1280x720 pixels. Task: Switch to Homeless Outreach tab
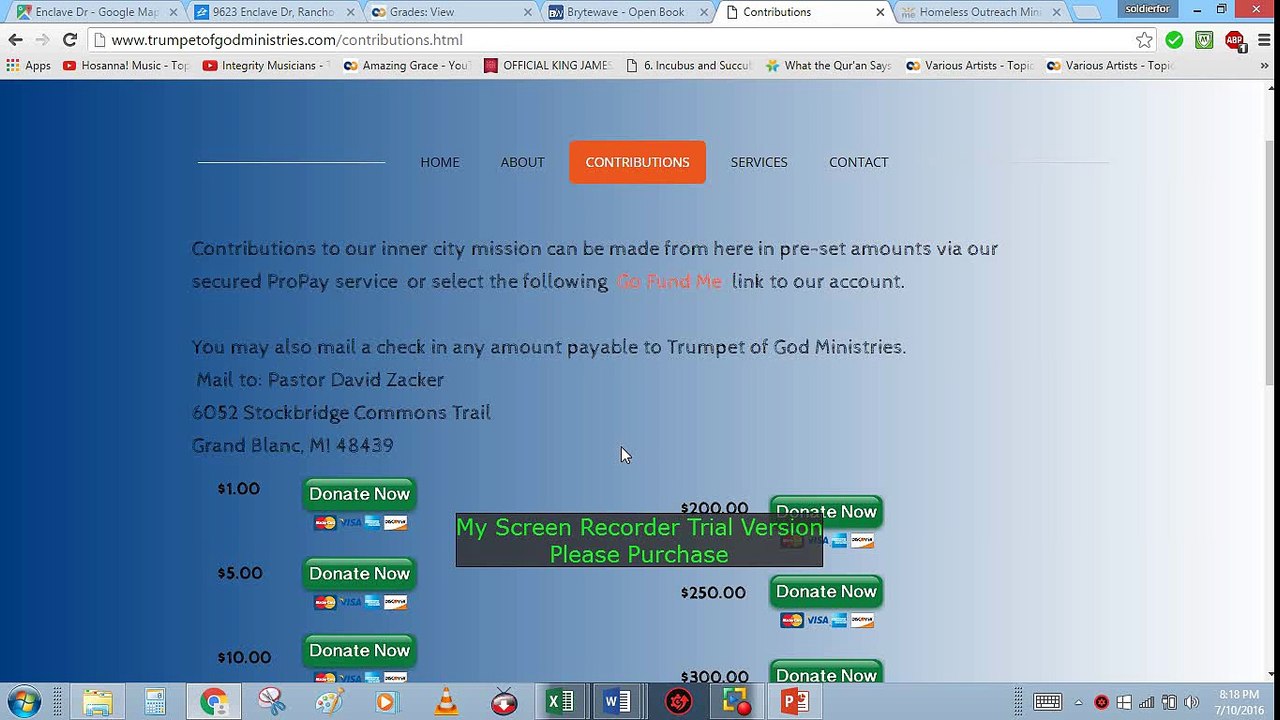(980, 12)
